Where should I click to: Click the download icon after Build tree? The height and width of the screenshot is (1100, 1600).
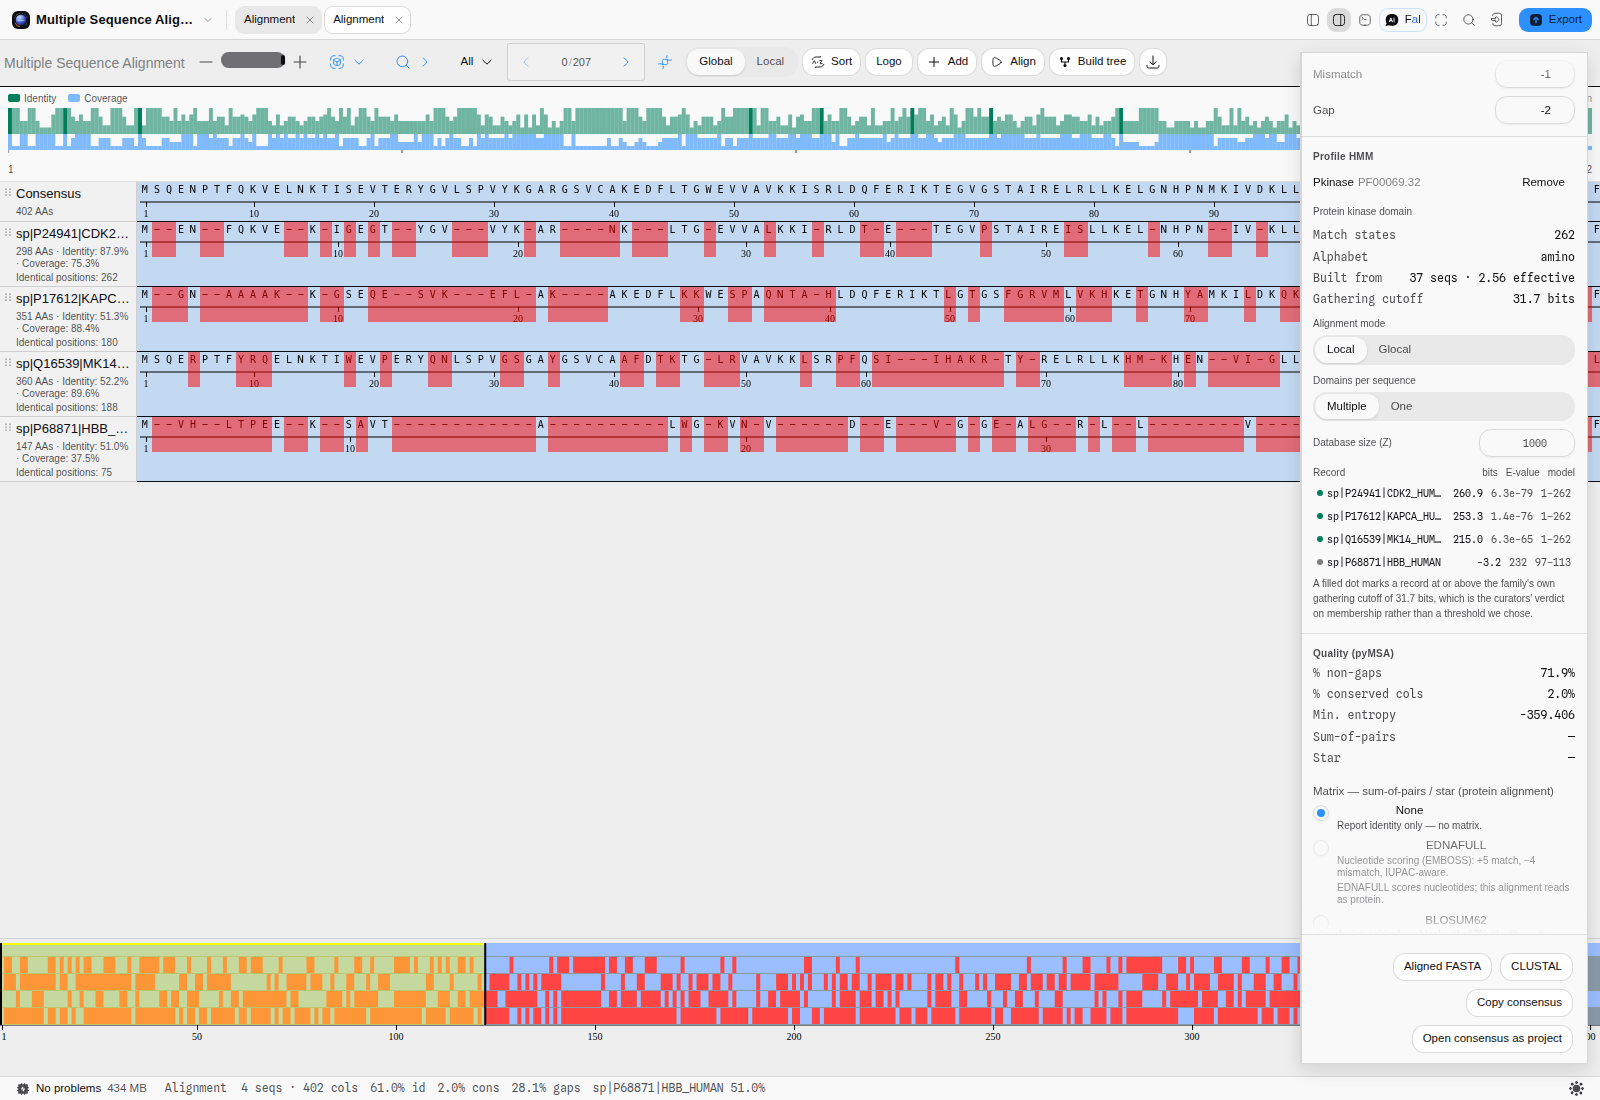[x=1153, y=62]
